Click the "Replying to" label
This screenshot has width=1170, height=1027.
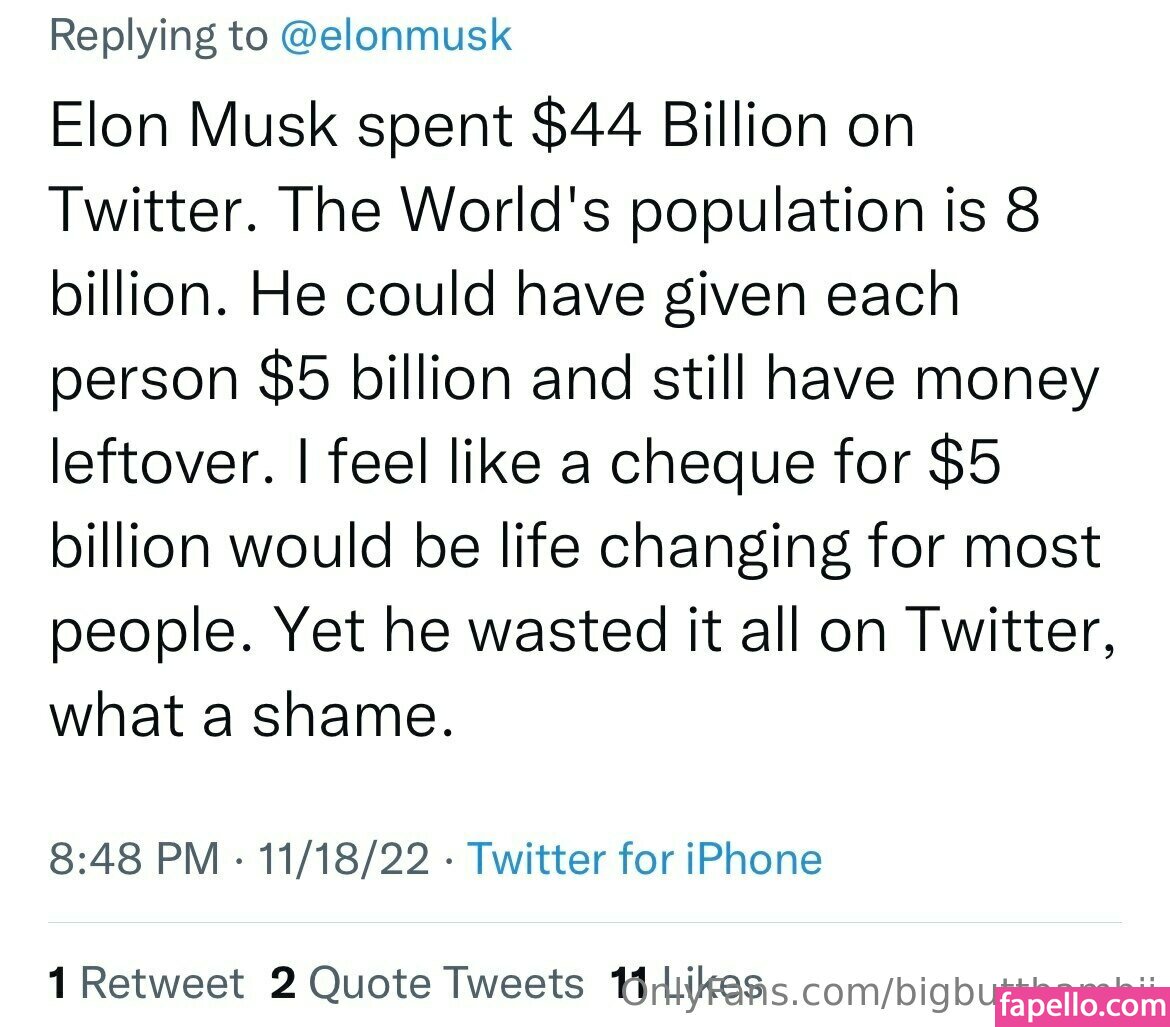158,36
